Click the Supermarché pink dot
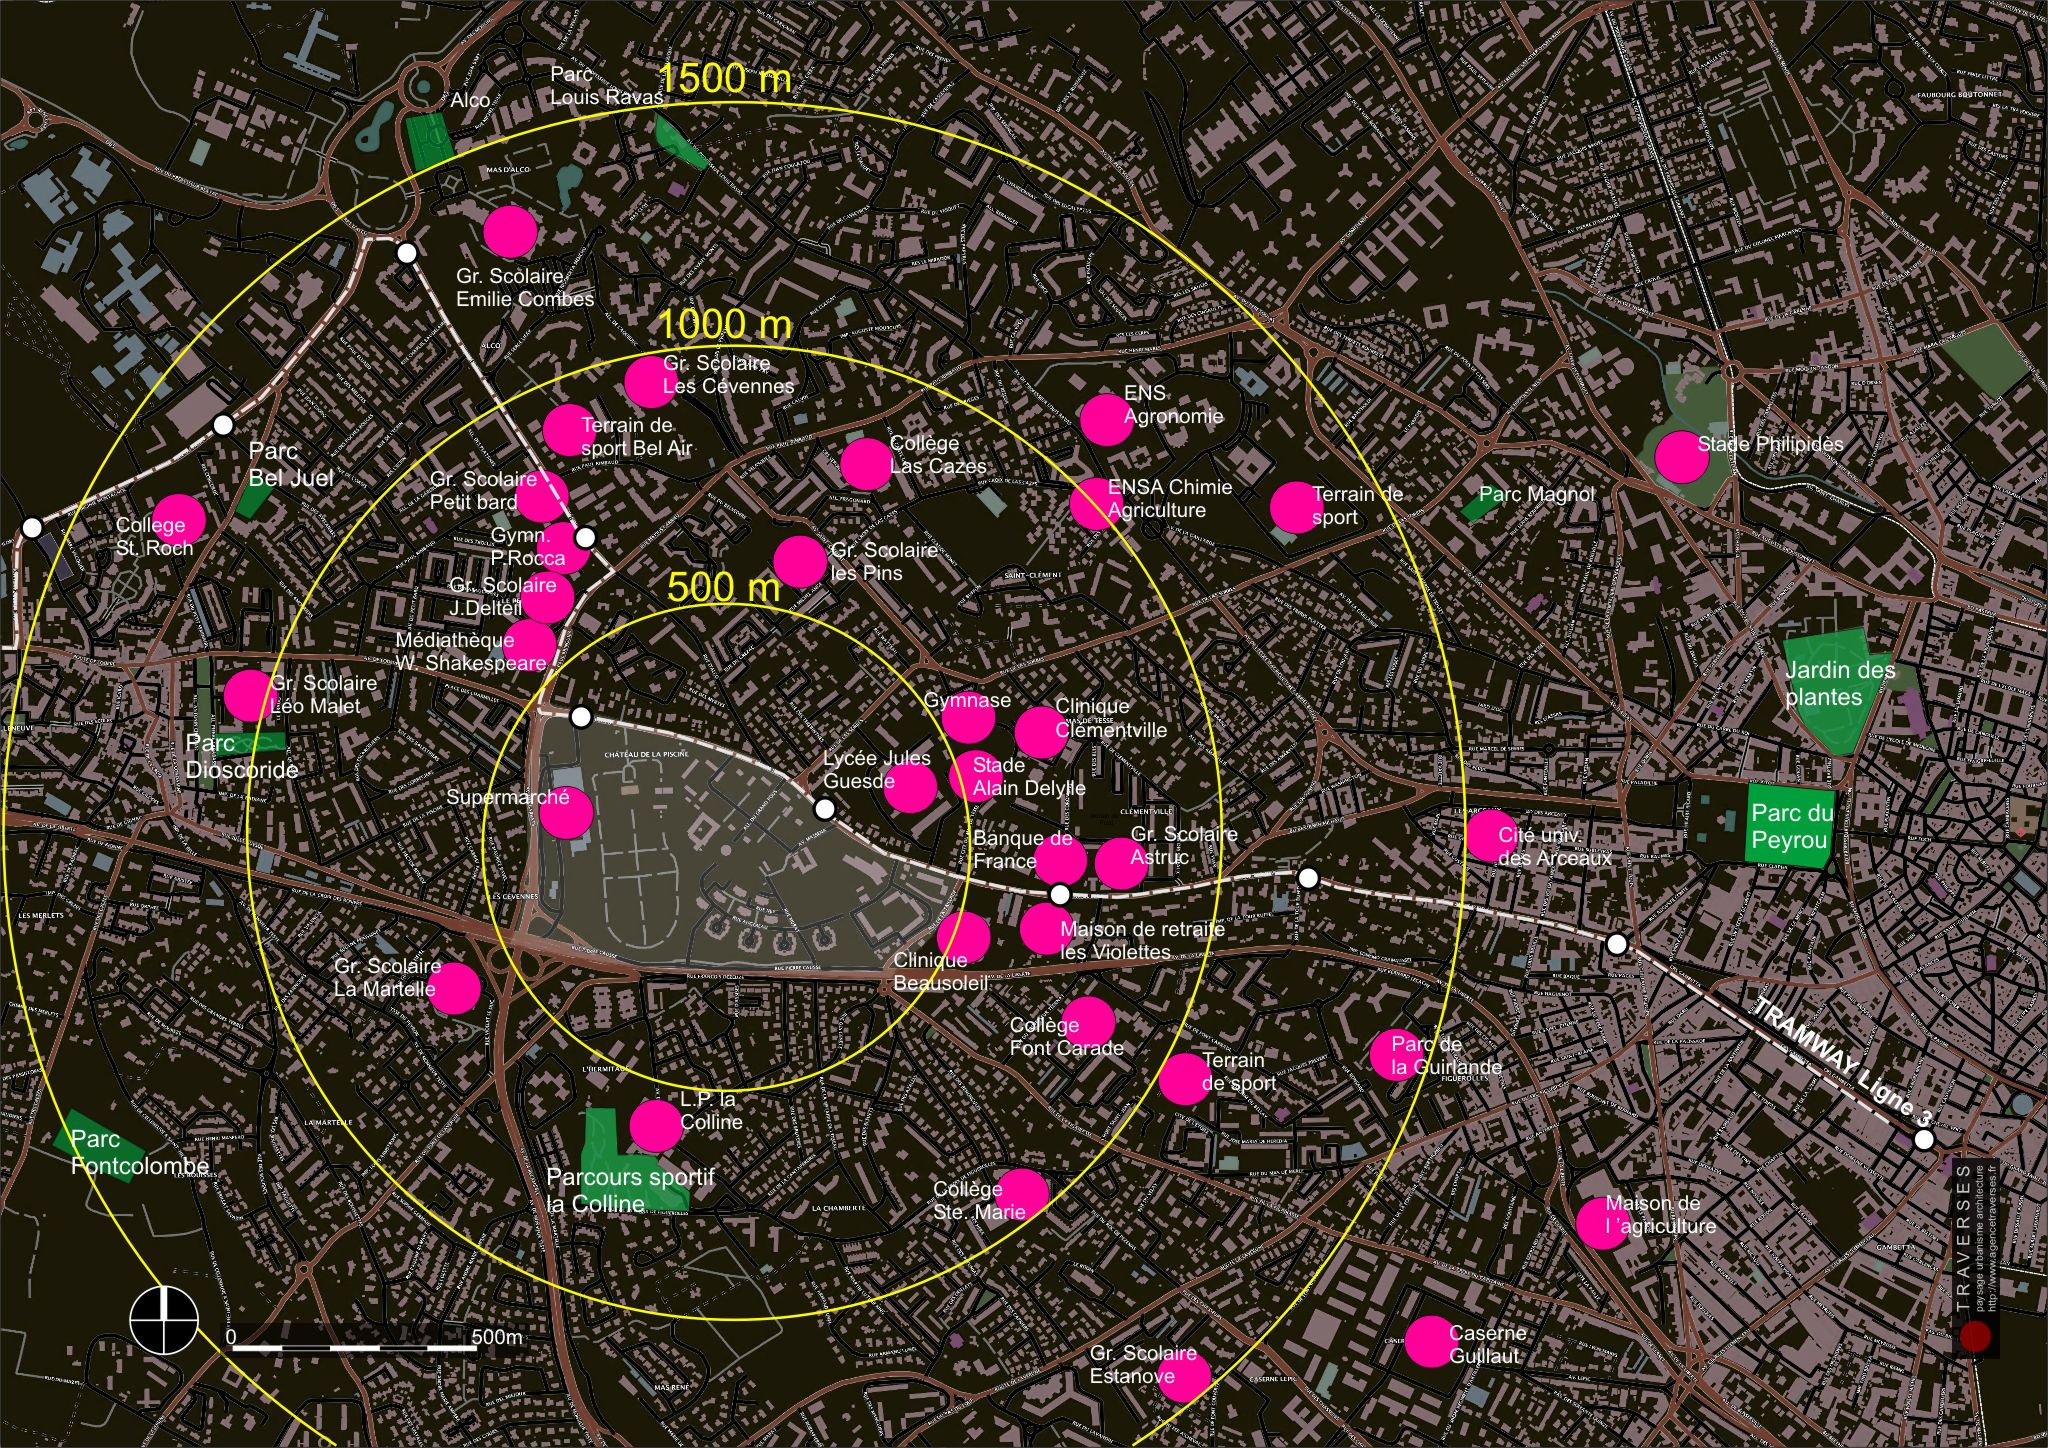 pos(567,813)
